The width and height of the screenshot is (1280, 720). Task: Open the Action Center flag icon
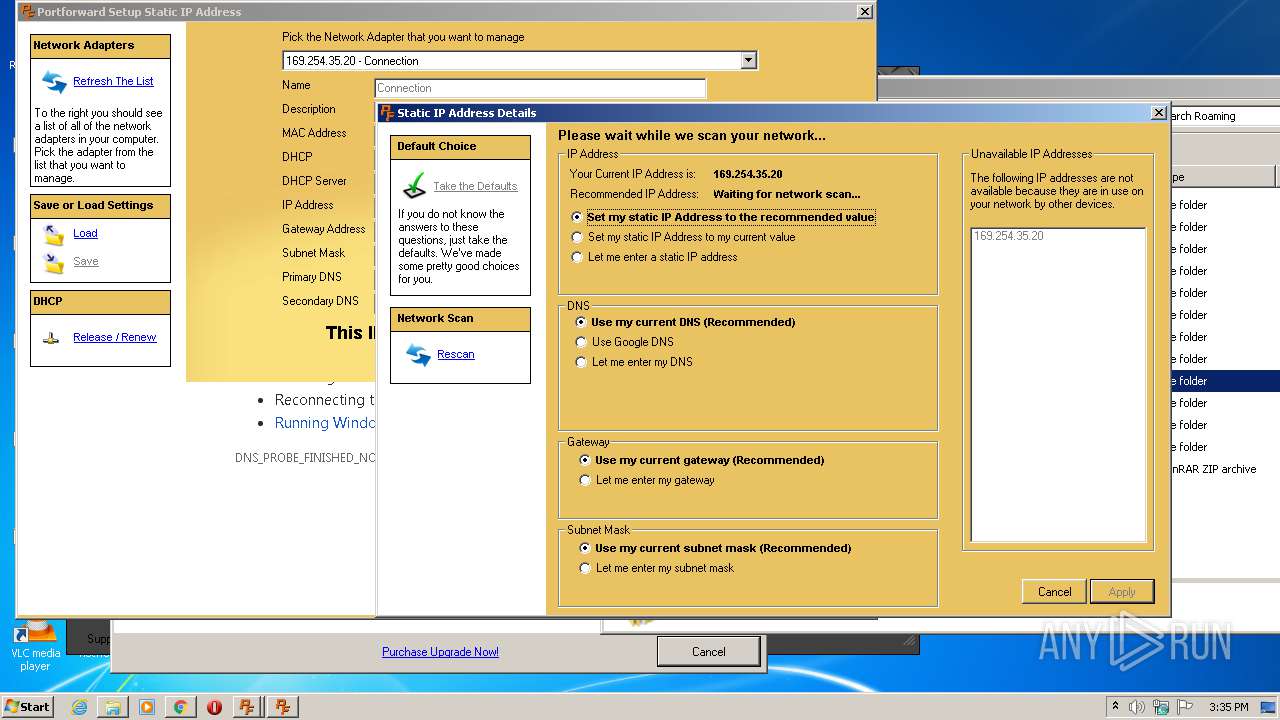coord(1184,707)
